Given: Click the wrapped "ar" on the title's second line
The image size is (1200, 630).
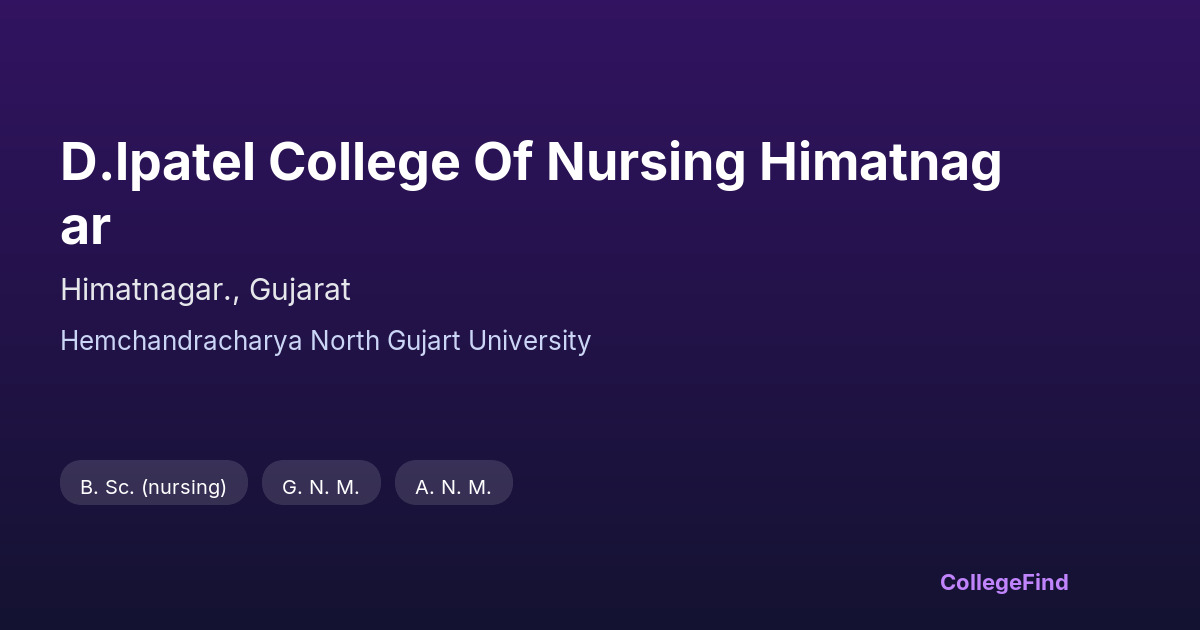Looking at the screenshot, I should [x=85, y=228].
